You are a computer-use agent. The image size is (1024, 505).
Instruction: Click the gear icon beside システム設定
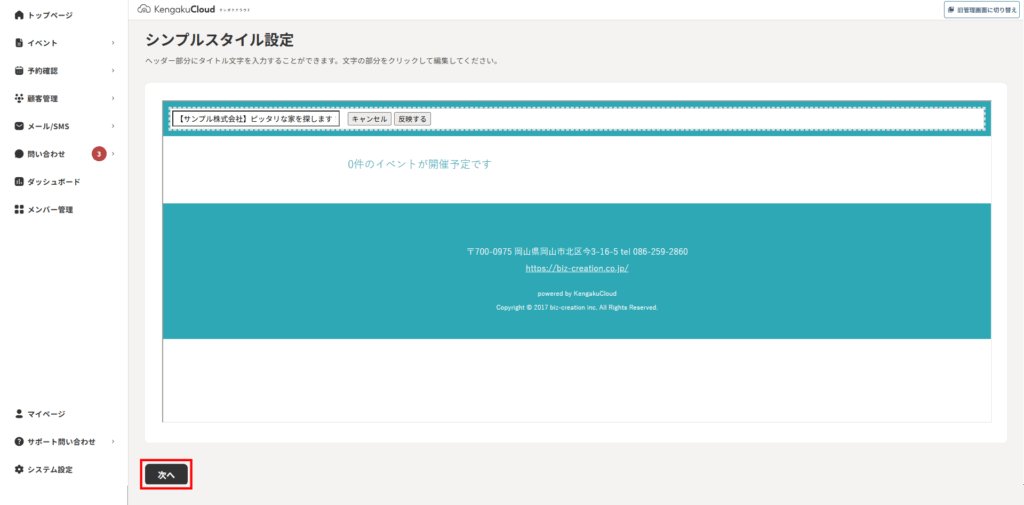pos(19,469)
